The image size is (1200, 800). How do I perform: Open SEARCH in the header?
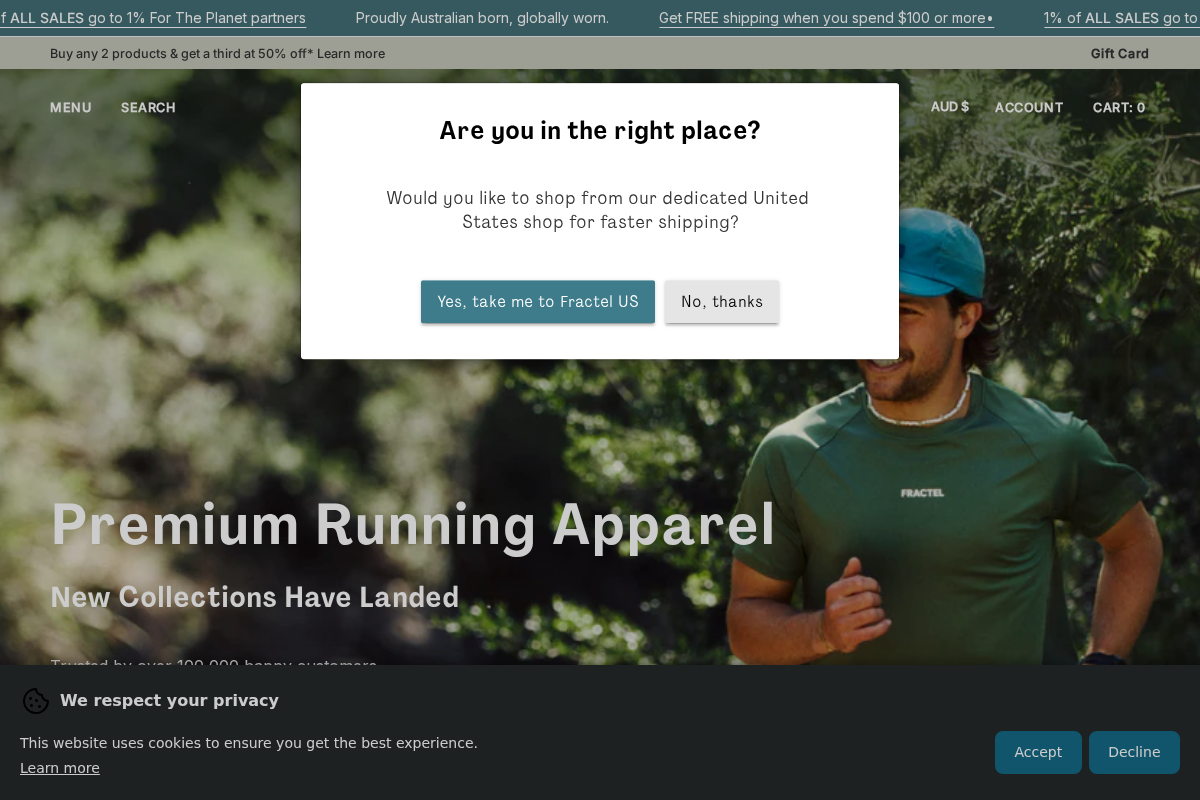pyautogui.click(x=148, y=107)
